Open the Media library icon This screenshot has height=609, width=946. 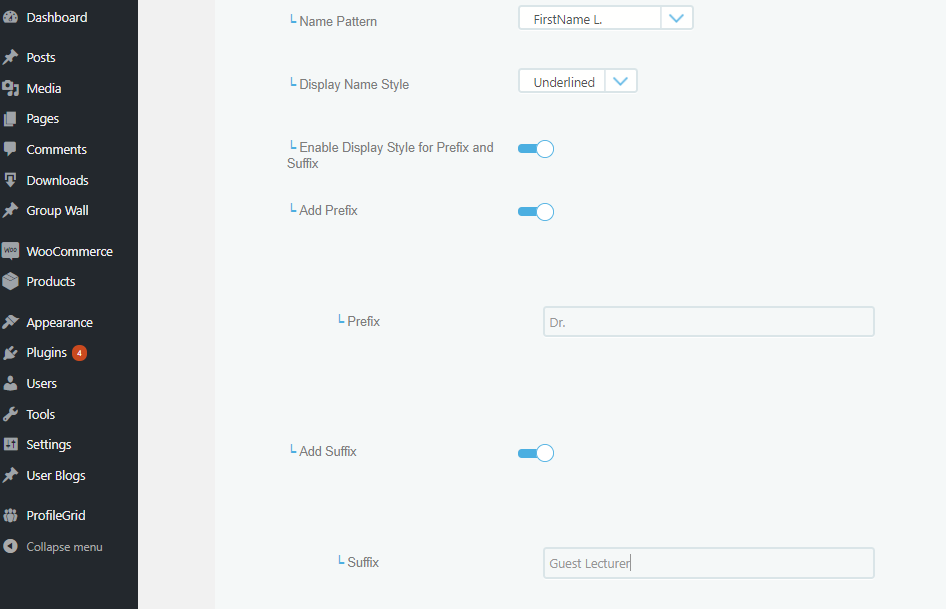click(x=14, y=88)
